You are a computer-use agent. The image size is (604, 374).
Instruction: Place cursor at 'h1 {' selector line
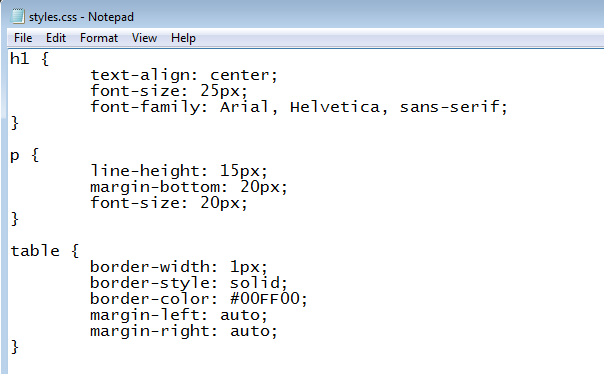(30, 59)
